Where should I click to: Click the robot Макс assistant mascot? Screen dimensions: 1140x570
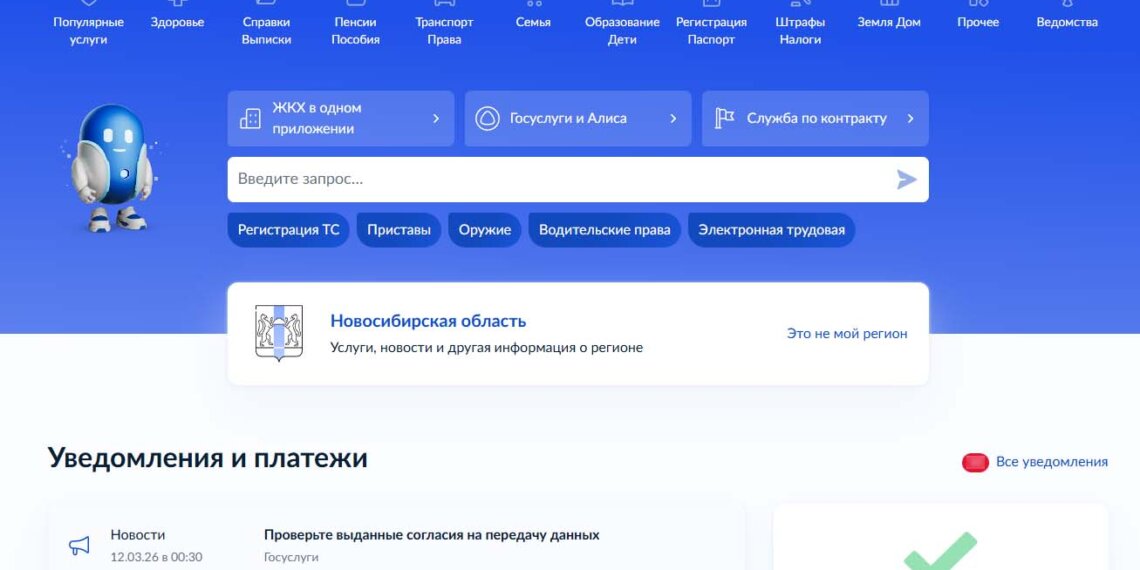[111, 167]
